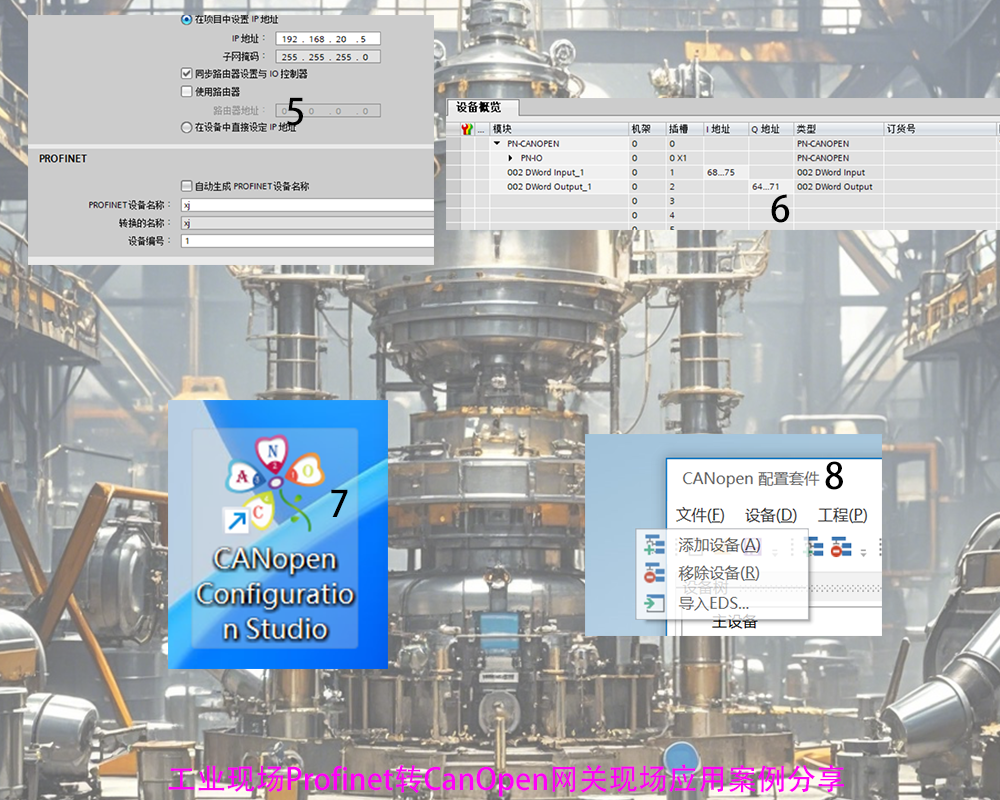Click the 插槽 column header

(684, 129)
